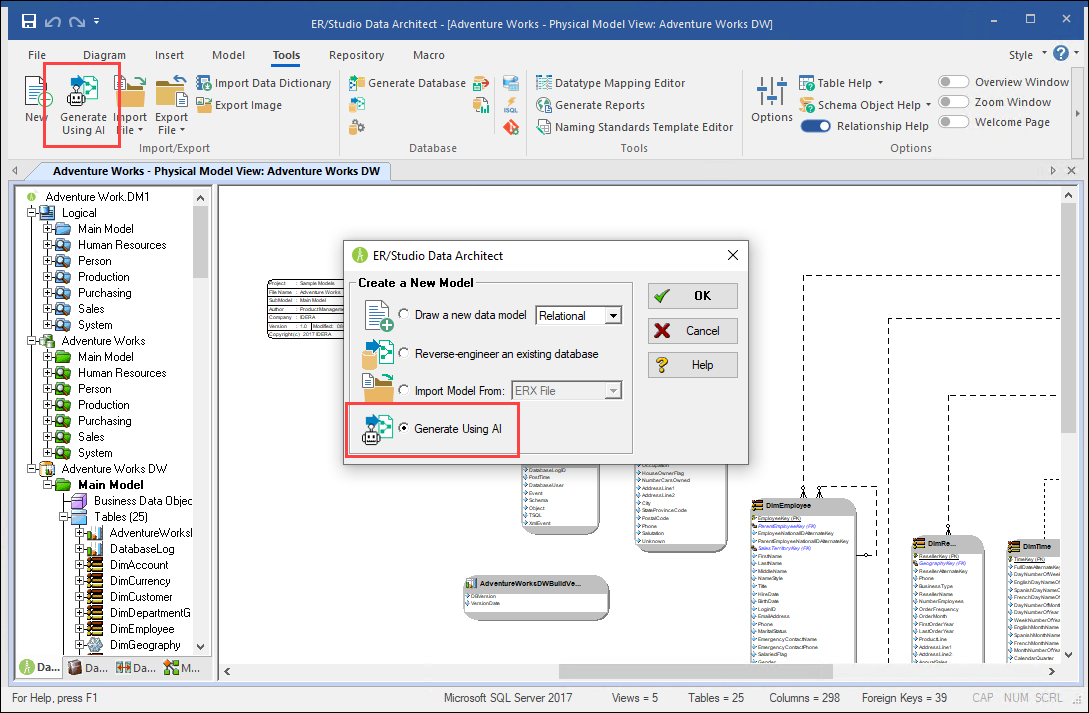Undo the last action
Screen dimensions: 1089x713
point(53,22)
